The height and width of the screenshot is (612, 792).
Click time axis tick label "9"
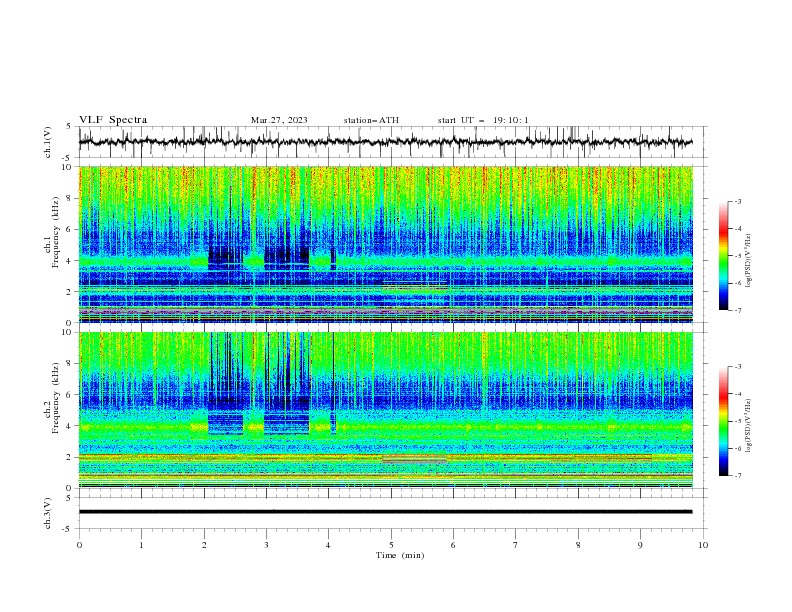pos(640,545)
